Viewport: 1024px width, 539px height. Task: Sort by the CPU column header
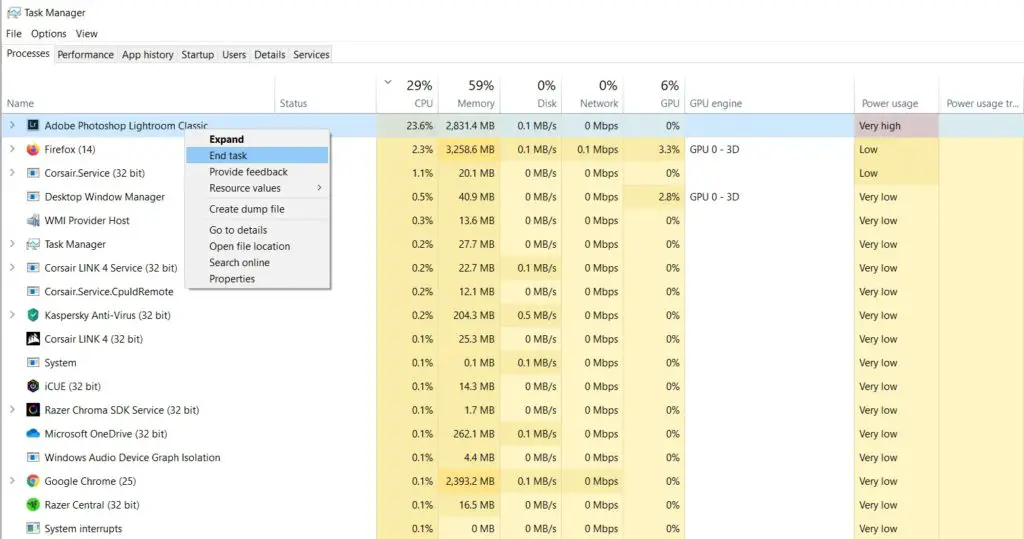pyautogui.click(x=408, y=94)
